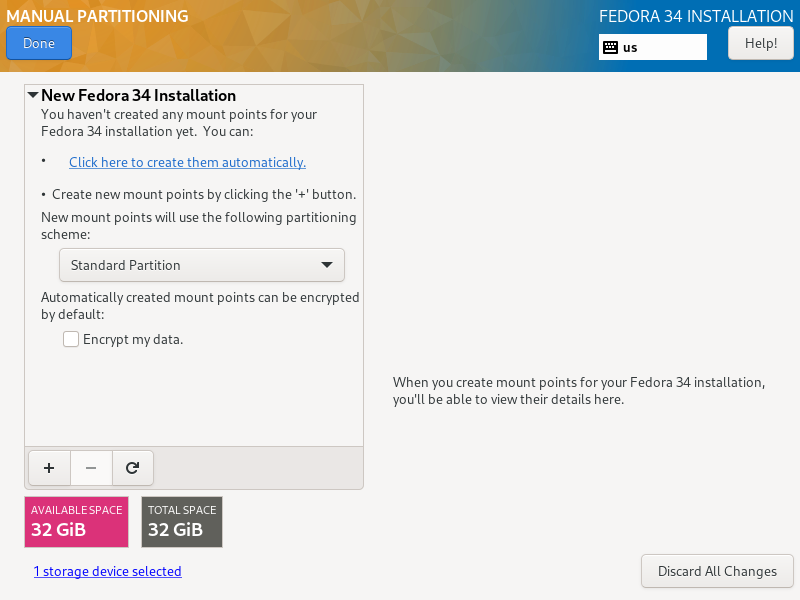Enable the Encrypt my data checkbox

tap(71, 339)
